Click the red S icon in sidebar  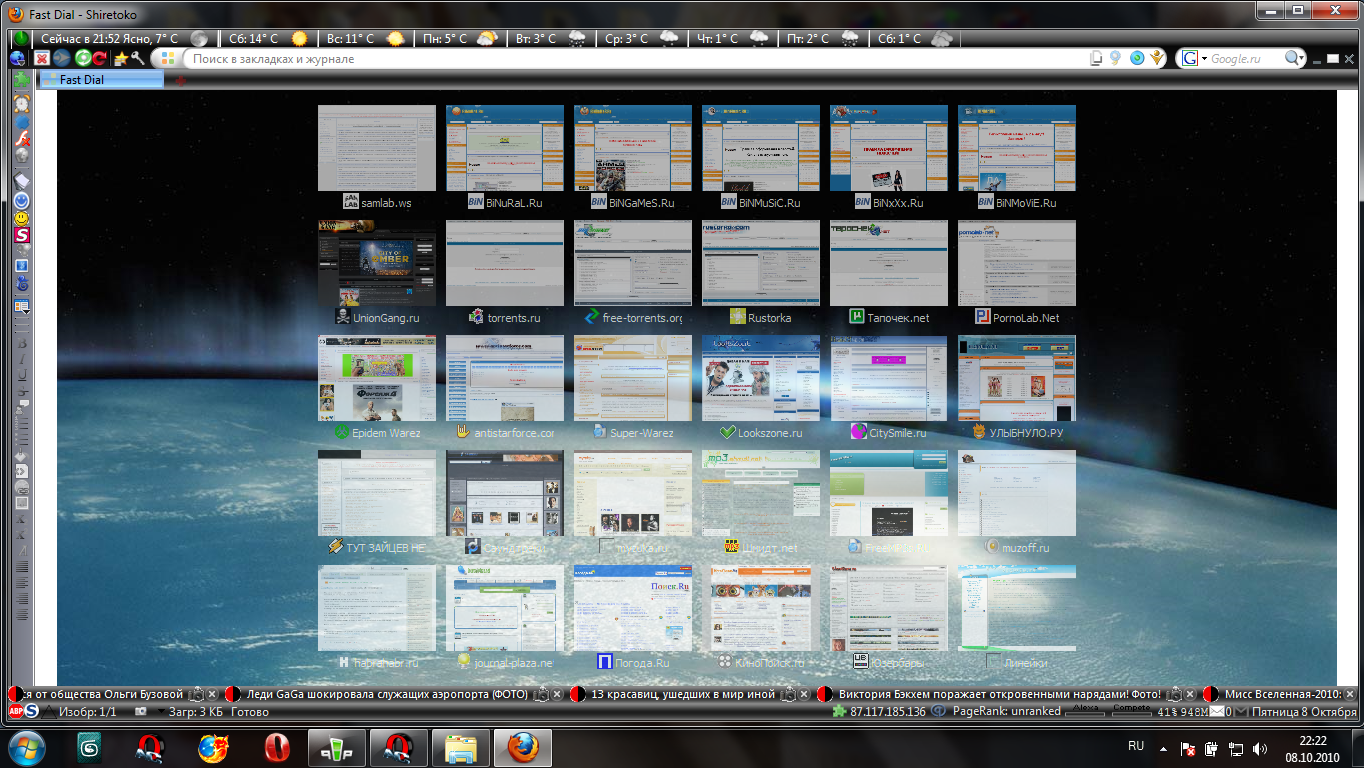pyautogui.click(x=21, y=235)
